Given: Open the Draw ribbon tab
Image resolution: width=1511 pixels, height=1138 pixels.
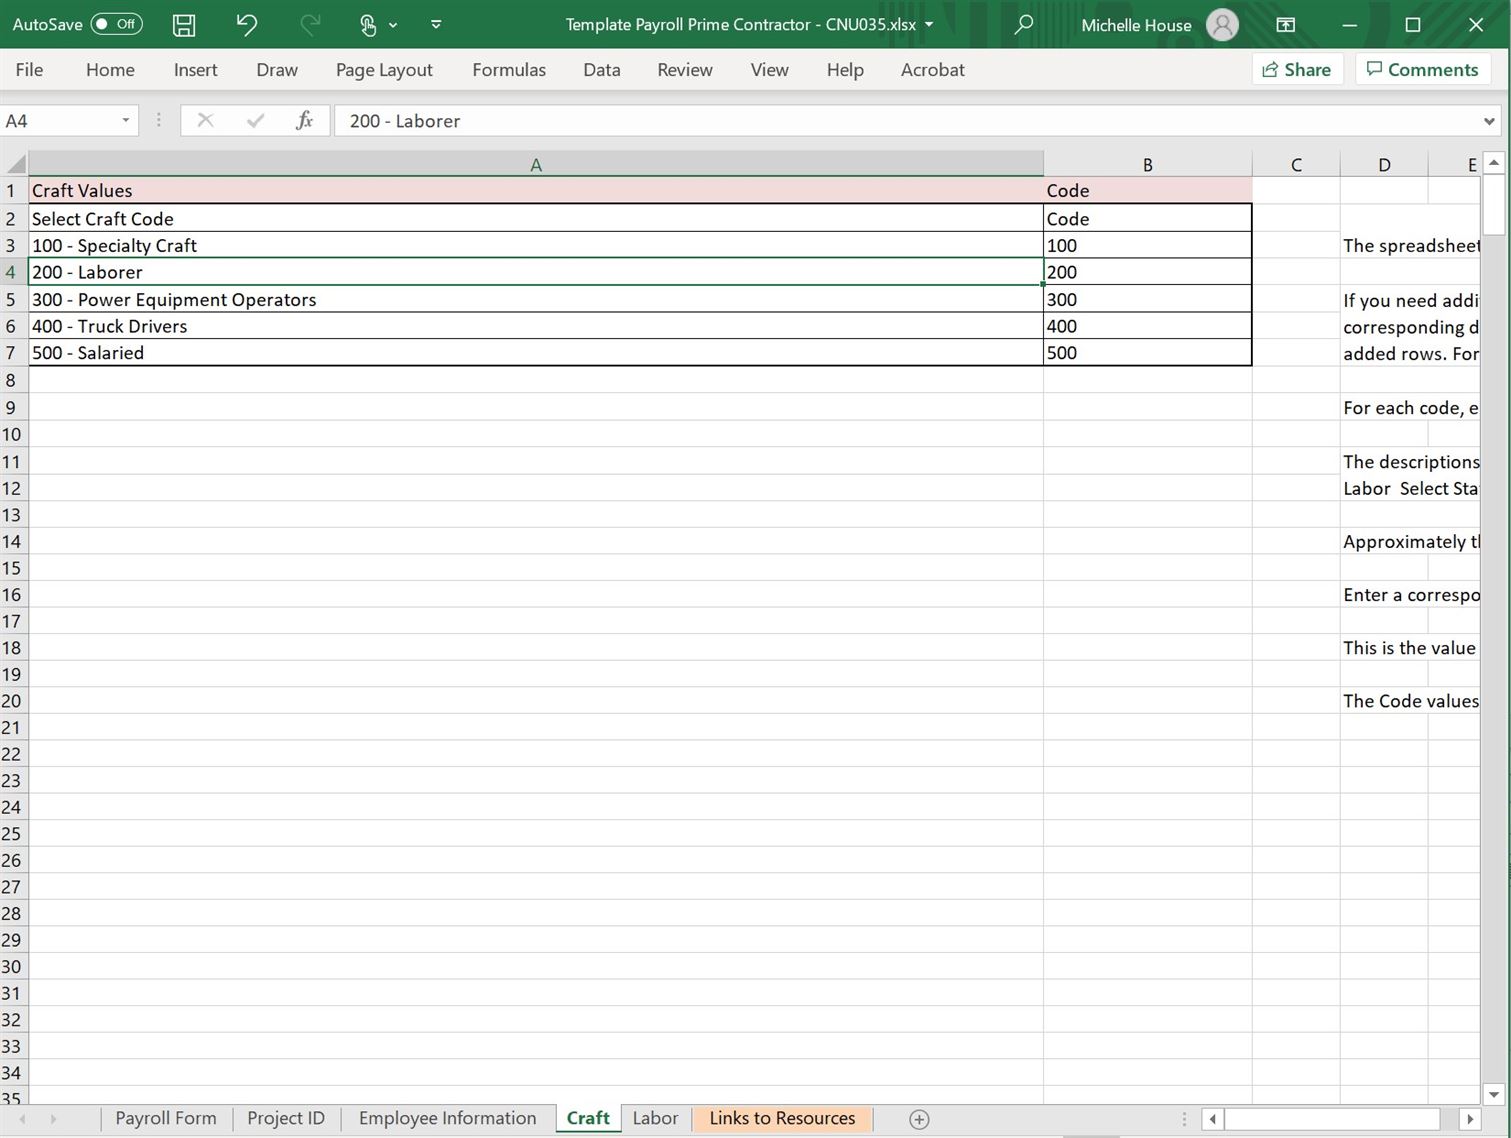Looking at the screenshot, I should (x=277, y=70).
